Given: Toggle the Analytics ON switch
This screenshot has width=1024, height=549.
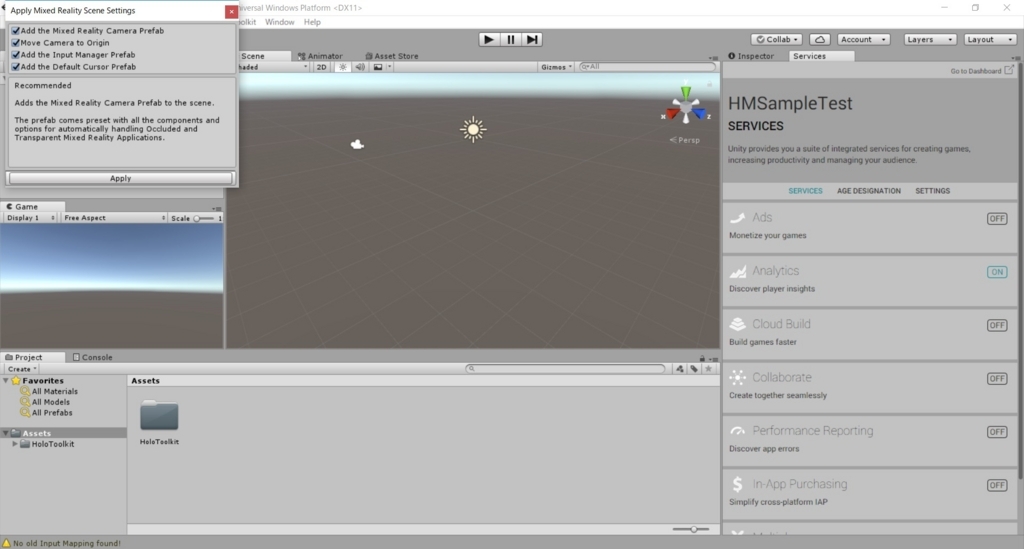Looking at the screenshot, I should [997, 272].
